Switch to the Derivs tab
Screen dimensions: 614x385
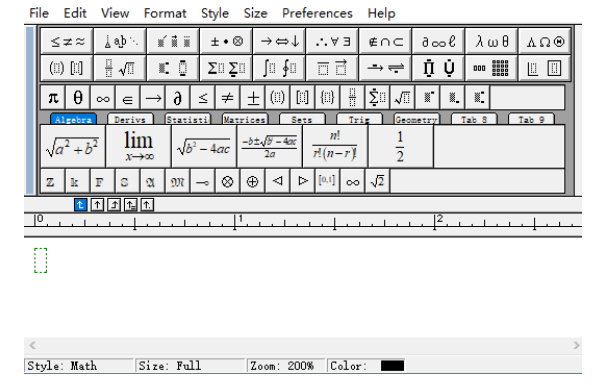tap(130, 119)
